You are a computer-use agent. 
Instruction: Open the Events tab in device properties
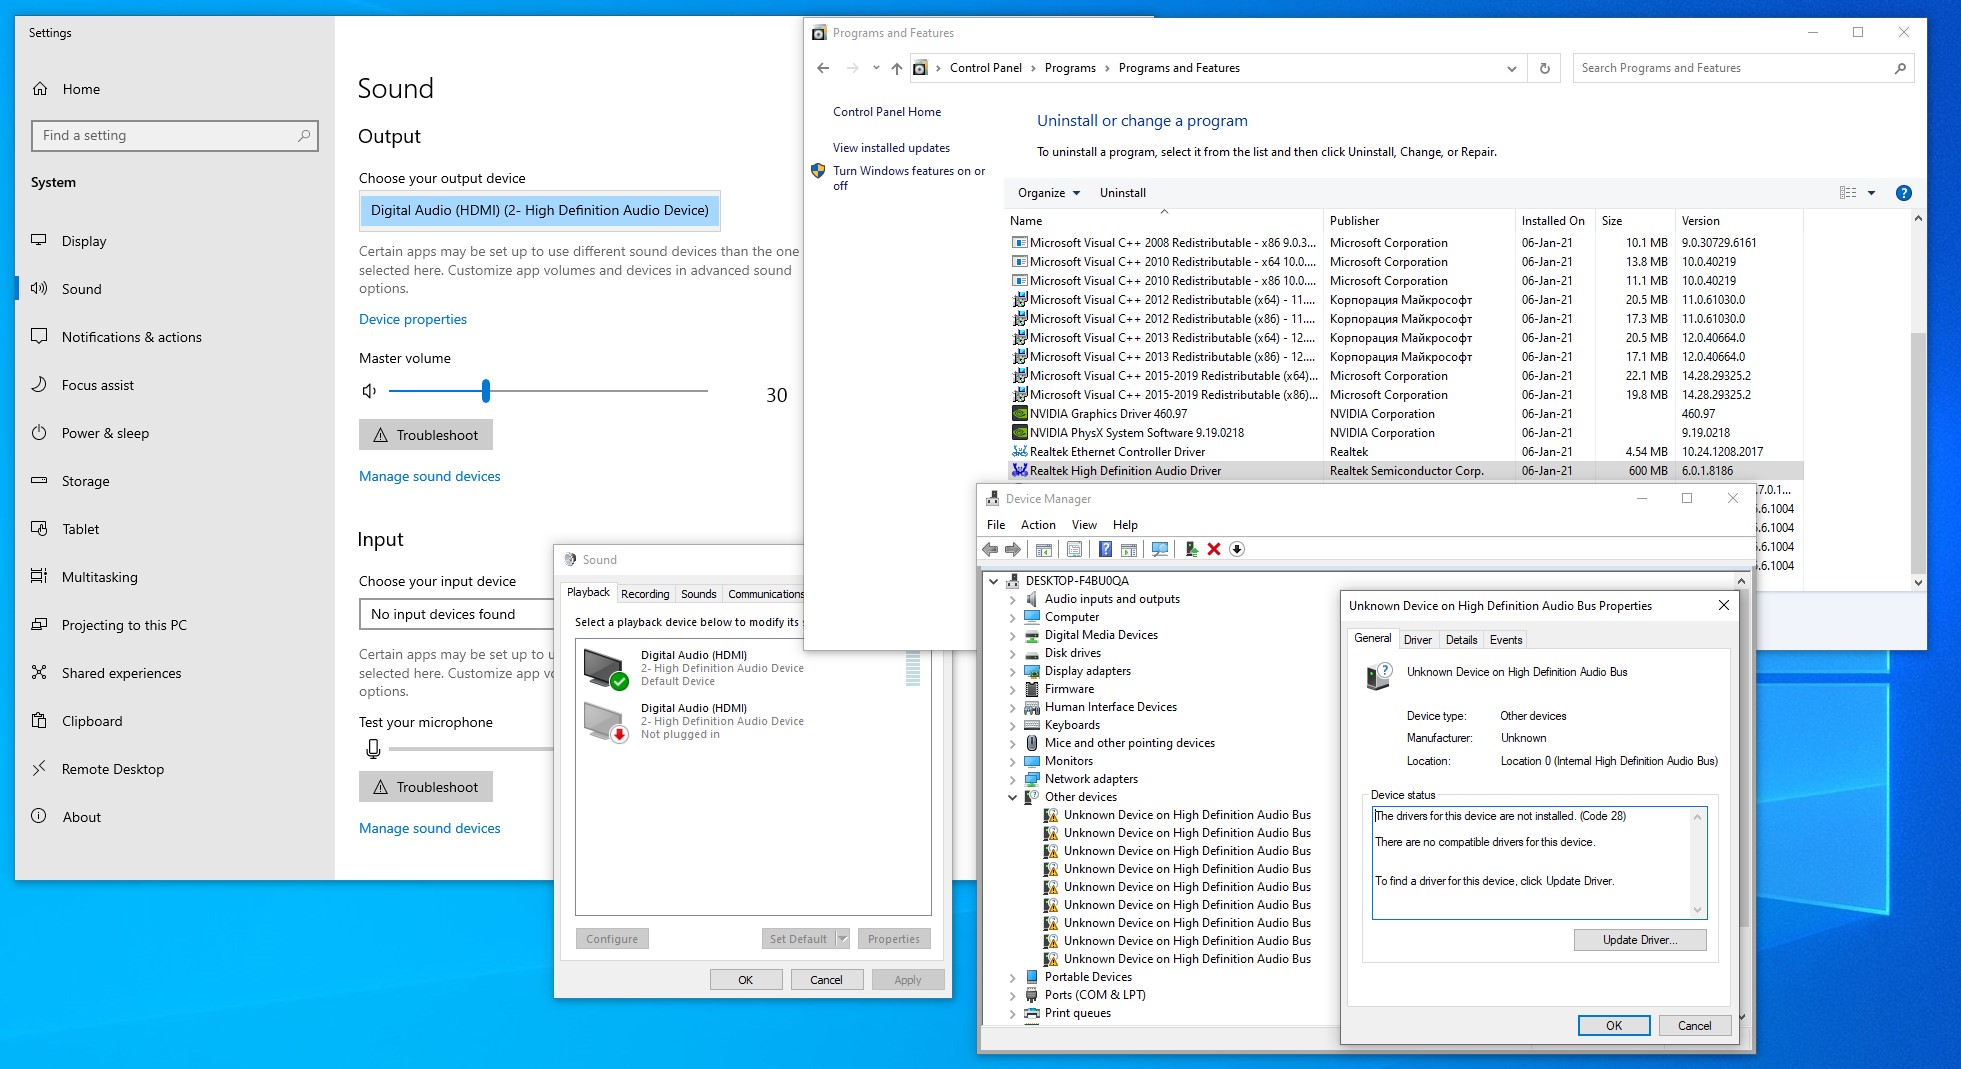pyautogui.click(x=1506, y=640)
